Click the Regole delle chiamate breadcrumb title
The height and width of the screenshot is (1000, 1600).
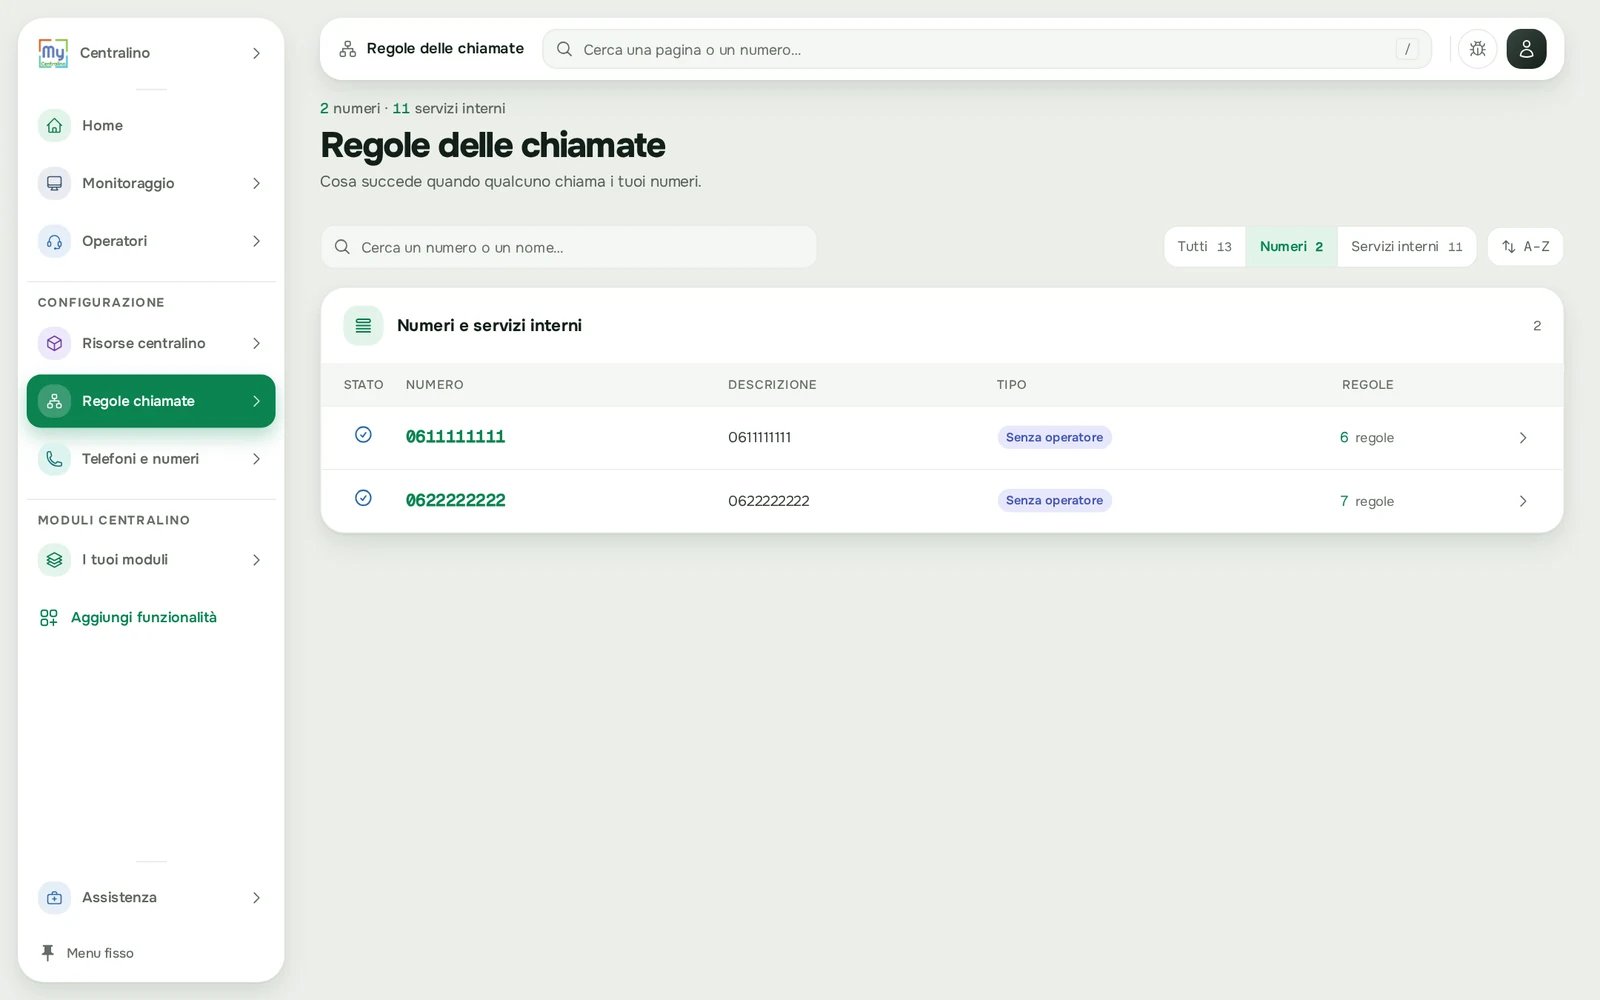(445, 48)
